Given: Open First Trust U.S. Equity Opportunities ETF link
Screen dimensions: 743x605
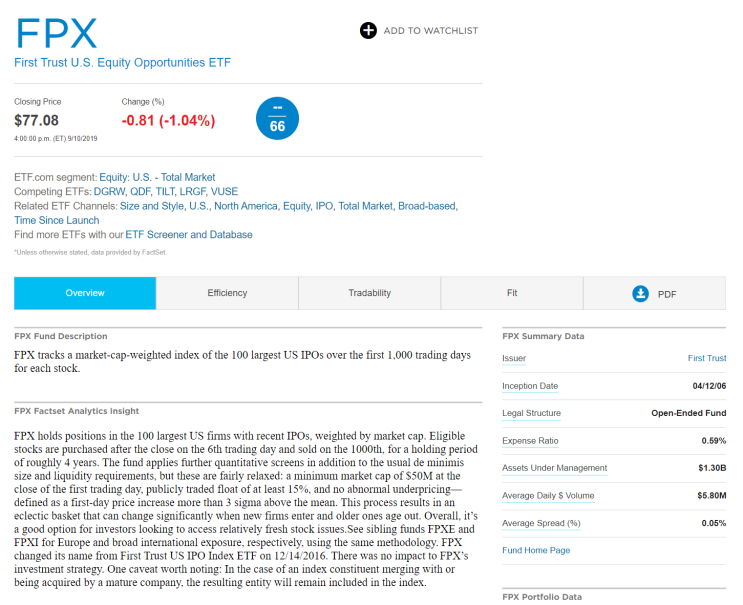Looking at the screenshot, I should coord(122,63).
